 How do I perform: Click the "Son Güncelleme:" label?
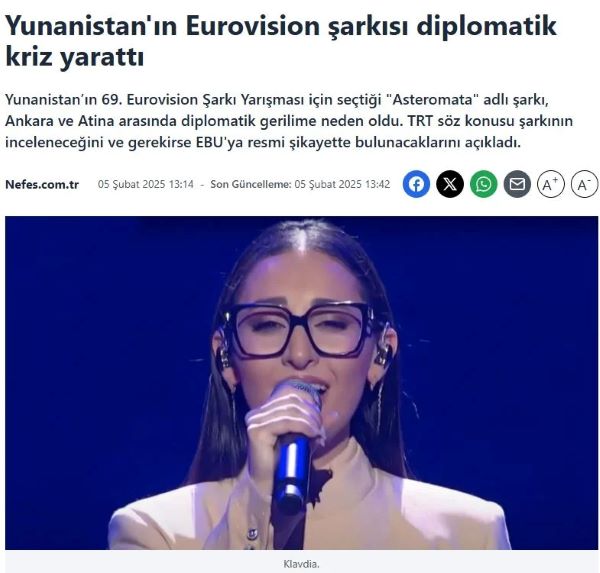pos(251,184)
